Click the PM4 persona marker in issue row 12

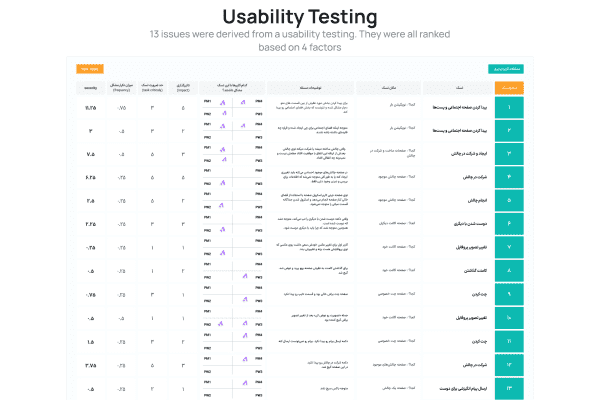point(245,359)
